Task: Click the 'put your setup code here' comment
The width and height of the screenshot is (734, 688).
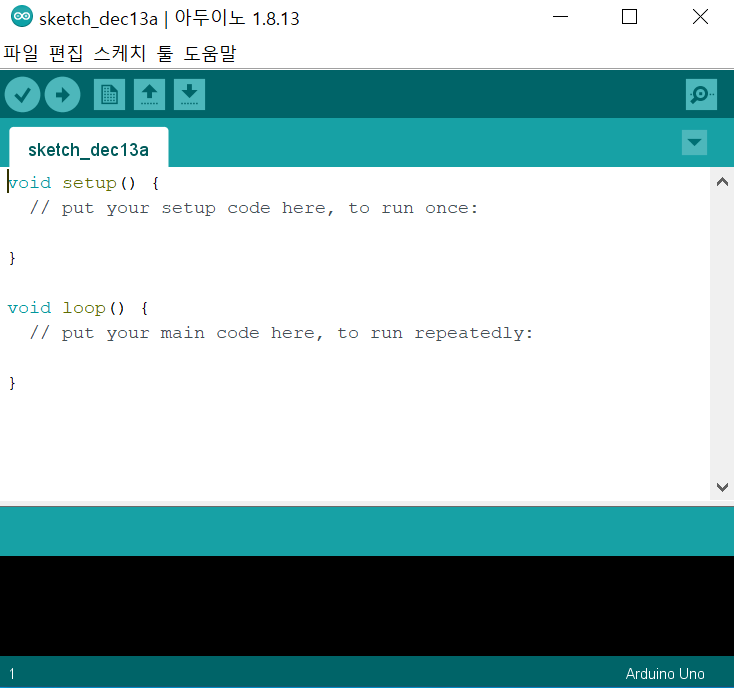Action: 254,208
